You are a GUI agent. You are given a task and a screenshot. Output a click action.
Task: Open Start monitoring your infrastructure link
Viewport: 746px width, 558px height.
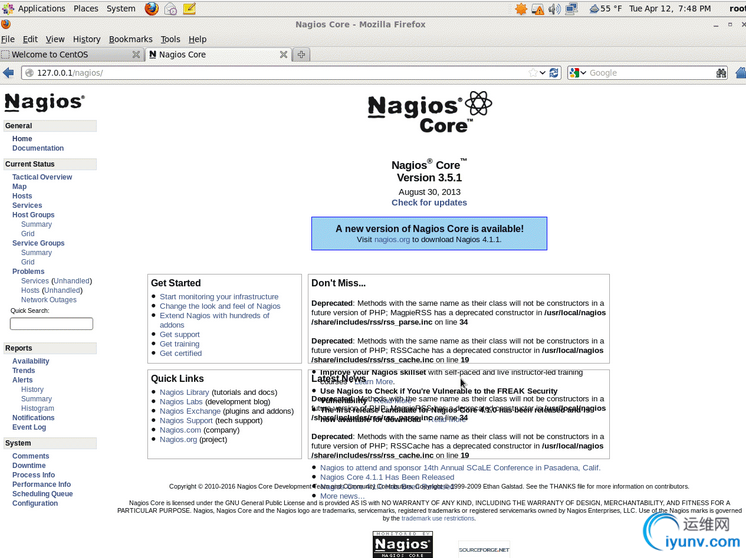[x=219, y=297]
